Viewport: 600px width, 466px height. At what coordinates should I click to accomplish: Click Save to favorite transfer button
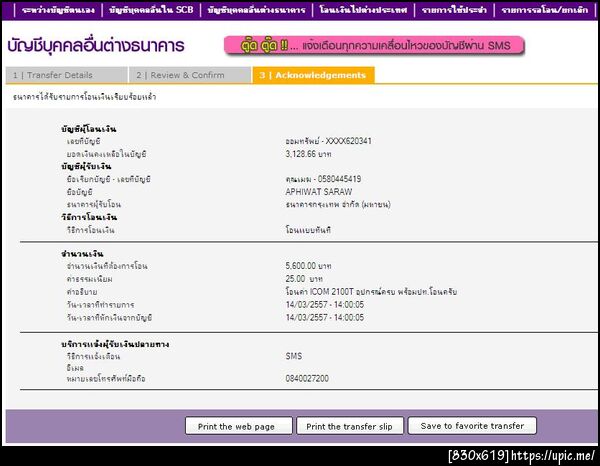pos(472,425)
